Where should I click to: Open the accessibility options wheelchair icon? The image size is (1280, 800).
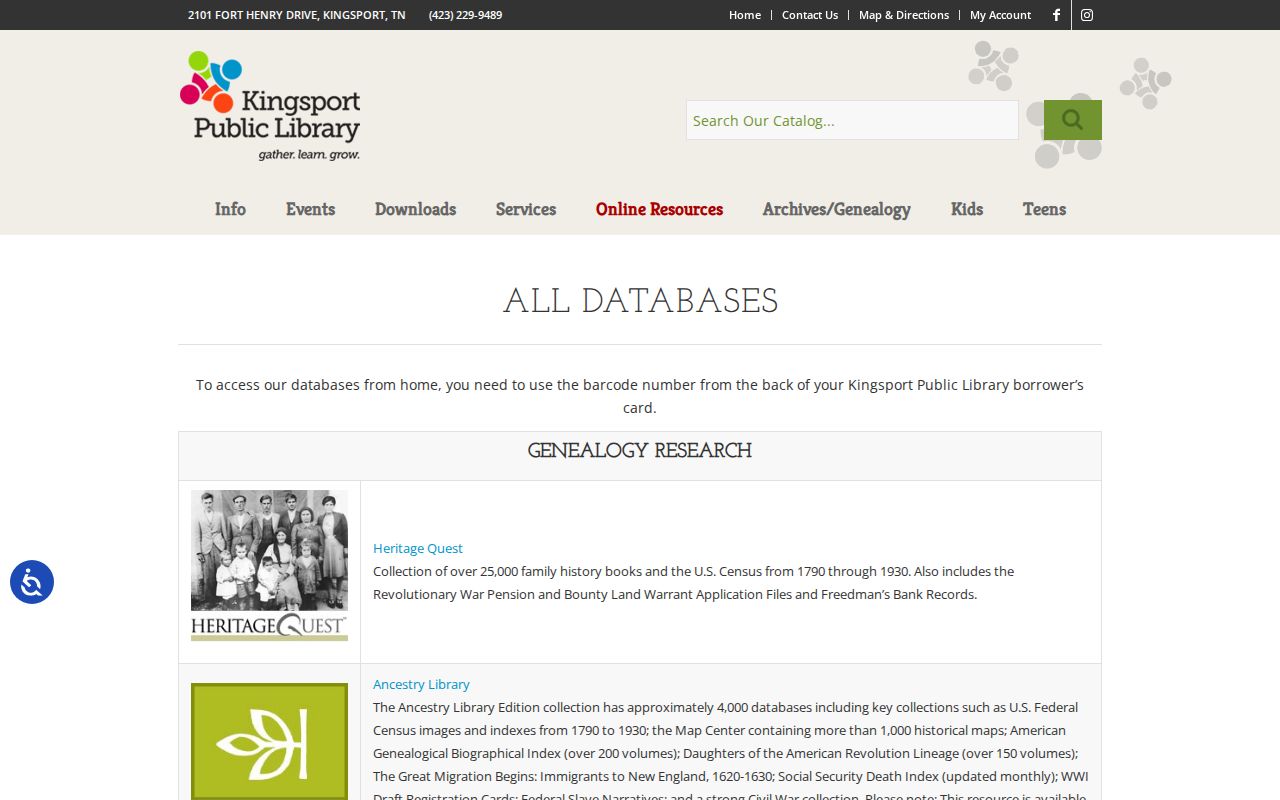[x=32, y=582]
